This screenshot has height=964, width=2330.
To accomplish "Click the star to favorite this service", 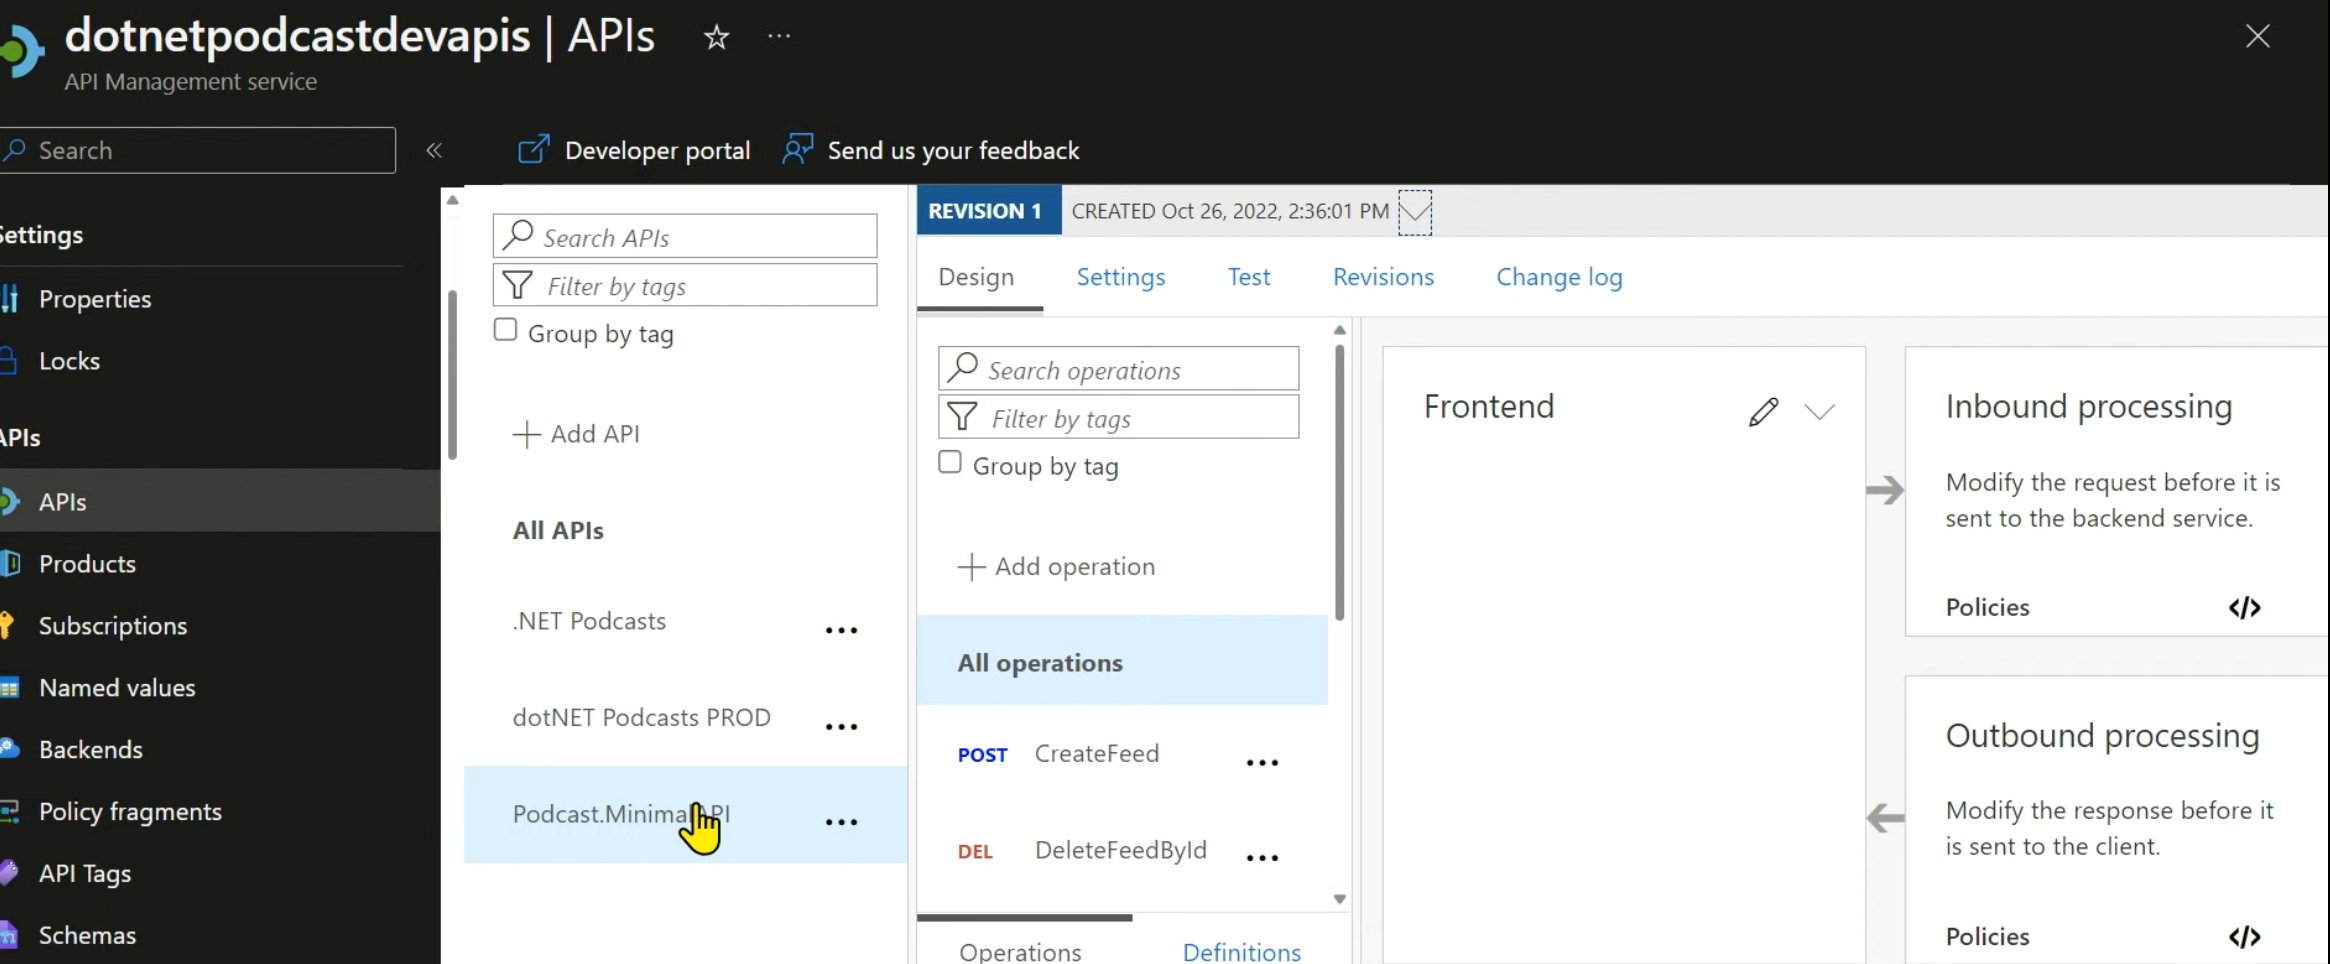I will tap(716, 37).
